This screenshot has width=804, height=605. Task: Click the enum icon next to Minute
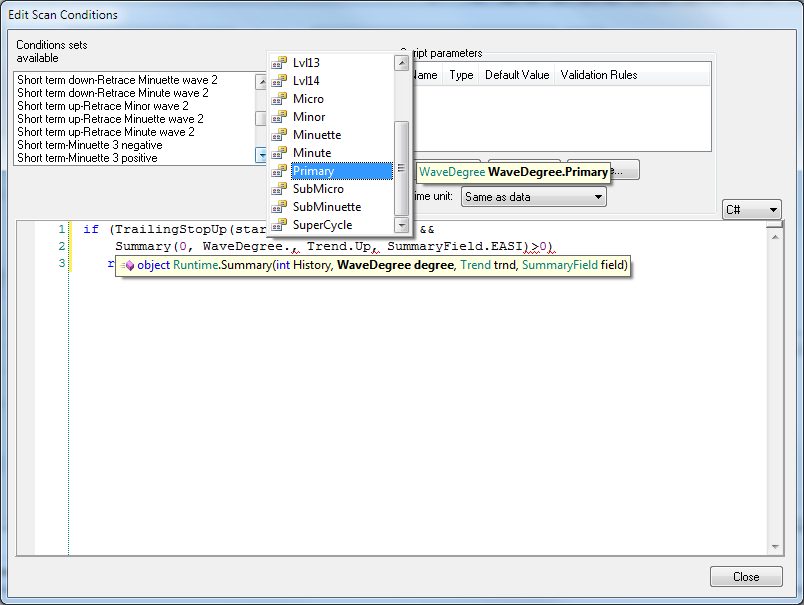(278, 152)
